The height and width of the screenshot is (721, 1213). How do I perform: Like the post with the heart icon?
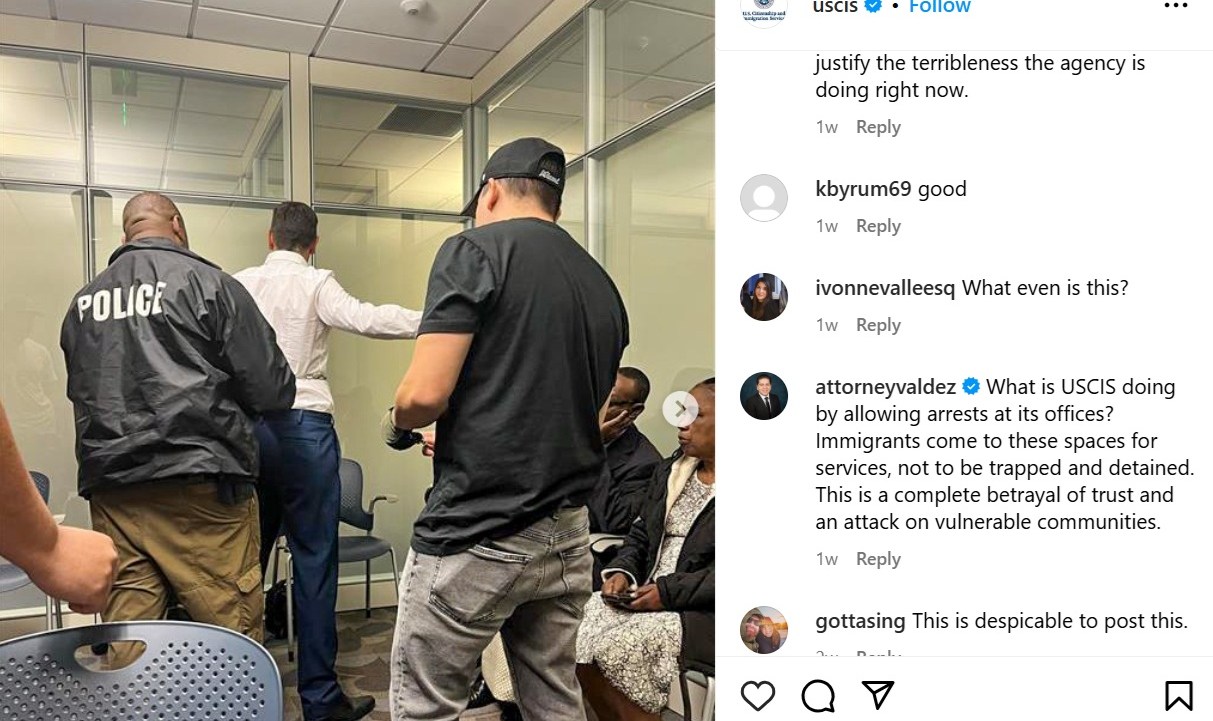click(759, 695)
